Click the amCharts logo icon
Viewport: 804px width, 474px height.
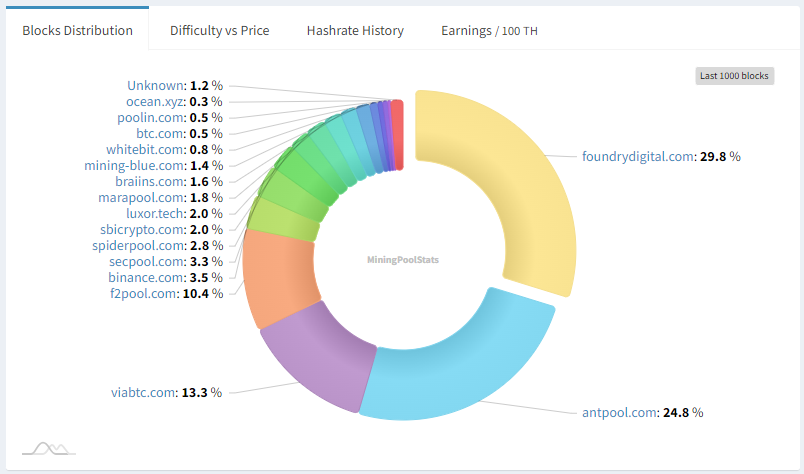(x=49, y=448)
